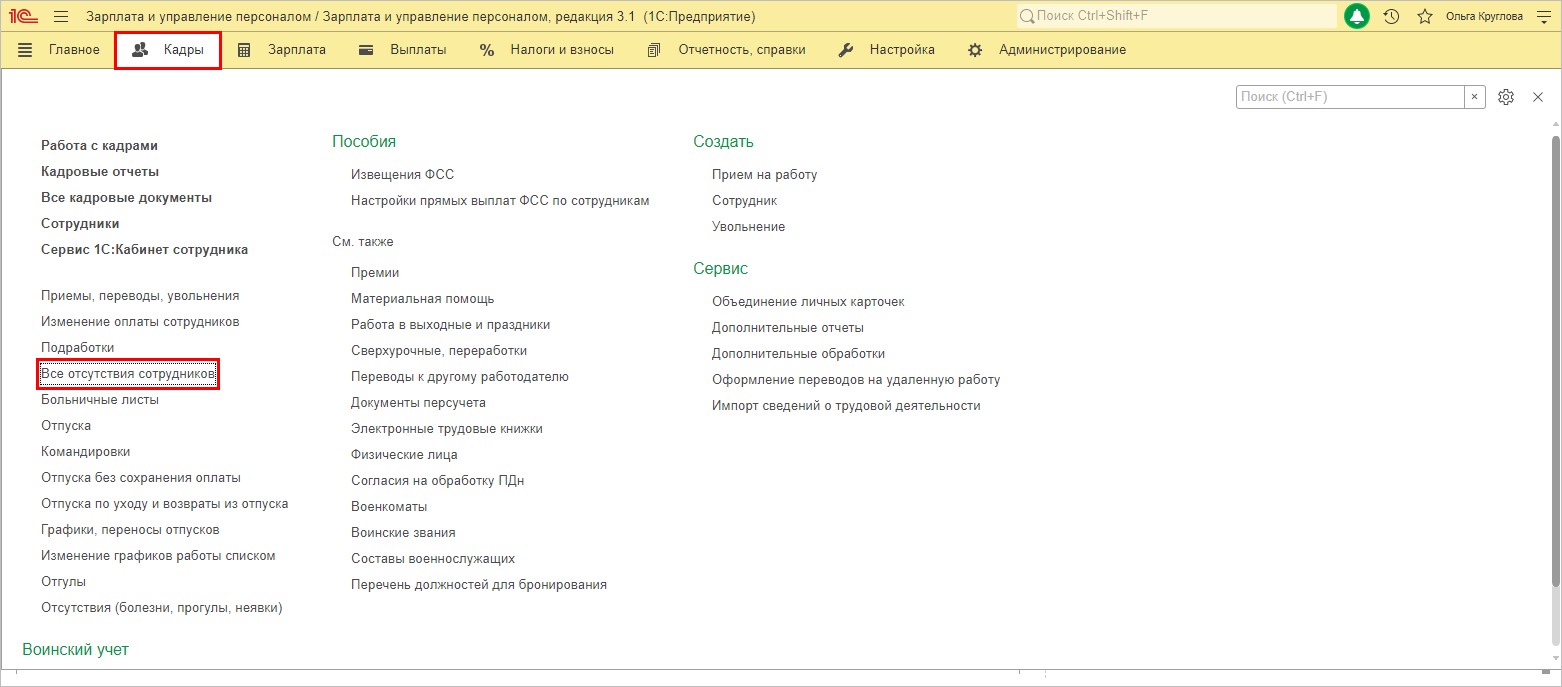Open the Кадры section

pos(168,50)
